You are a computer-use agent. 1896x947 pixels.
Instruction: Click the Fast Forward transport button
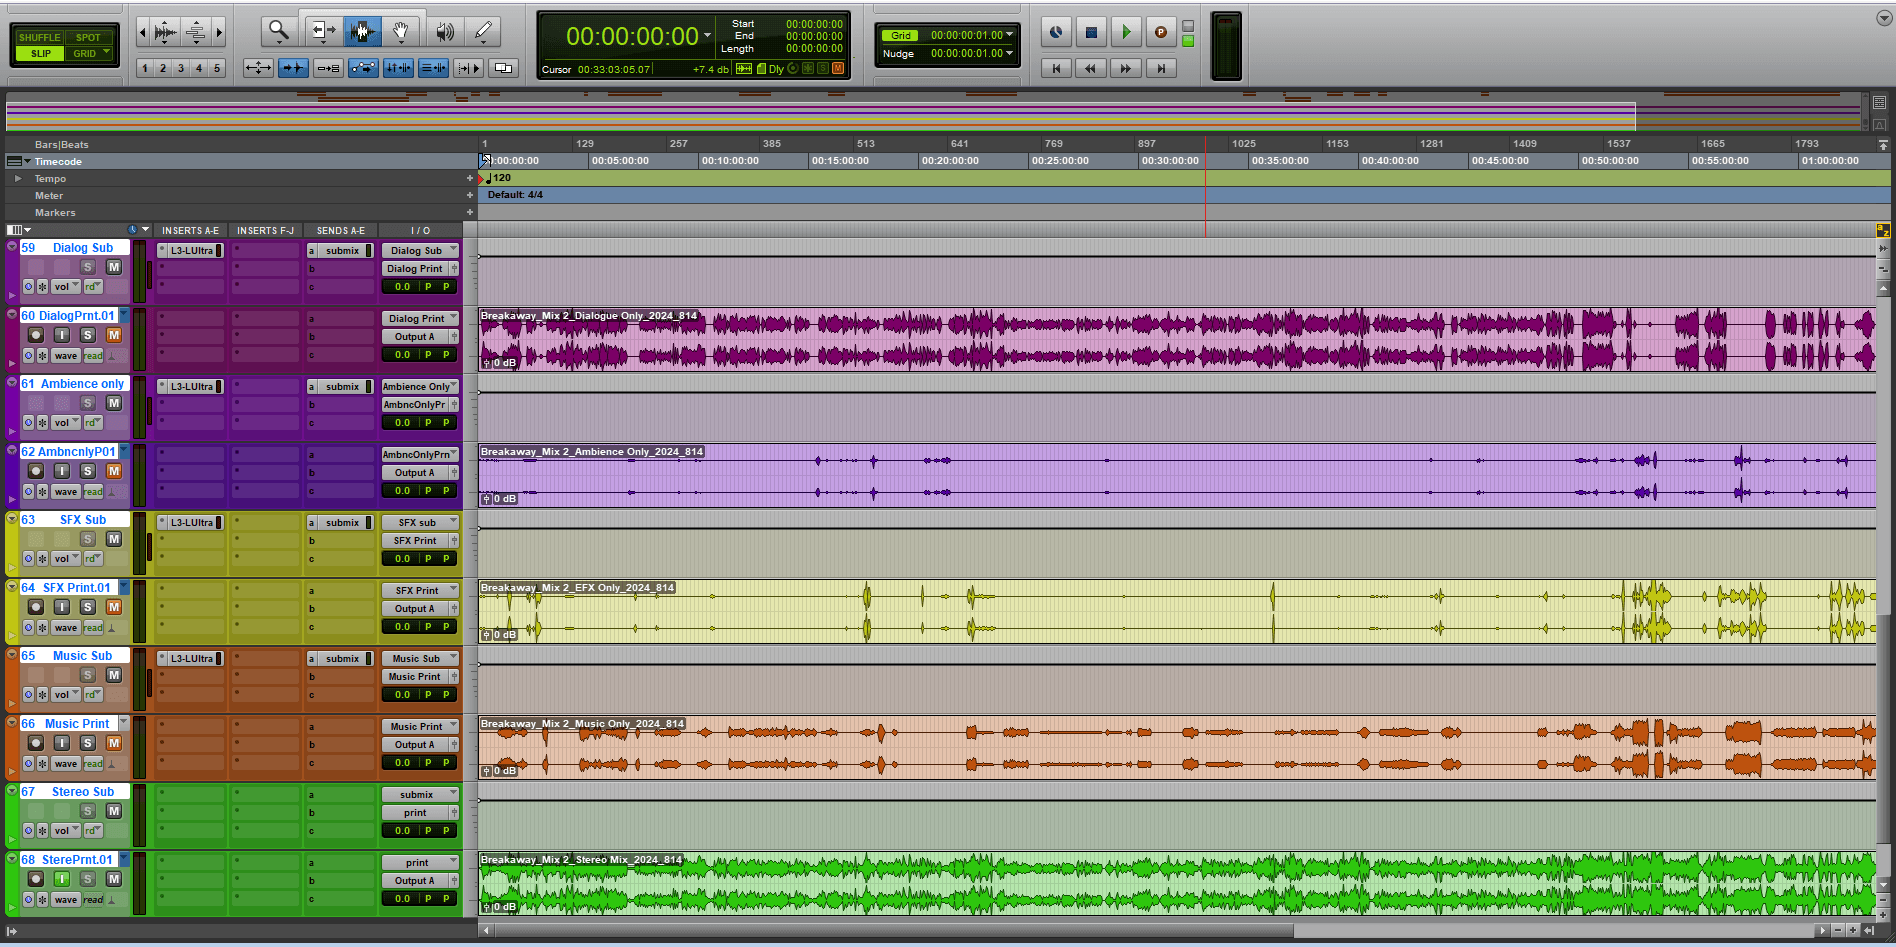tap(1126, 68)
